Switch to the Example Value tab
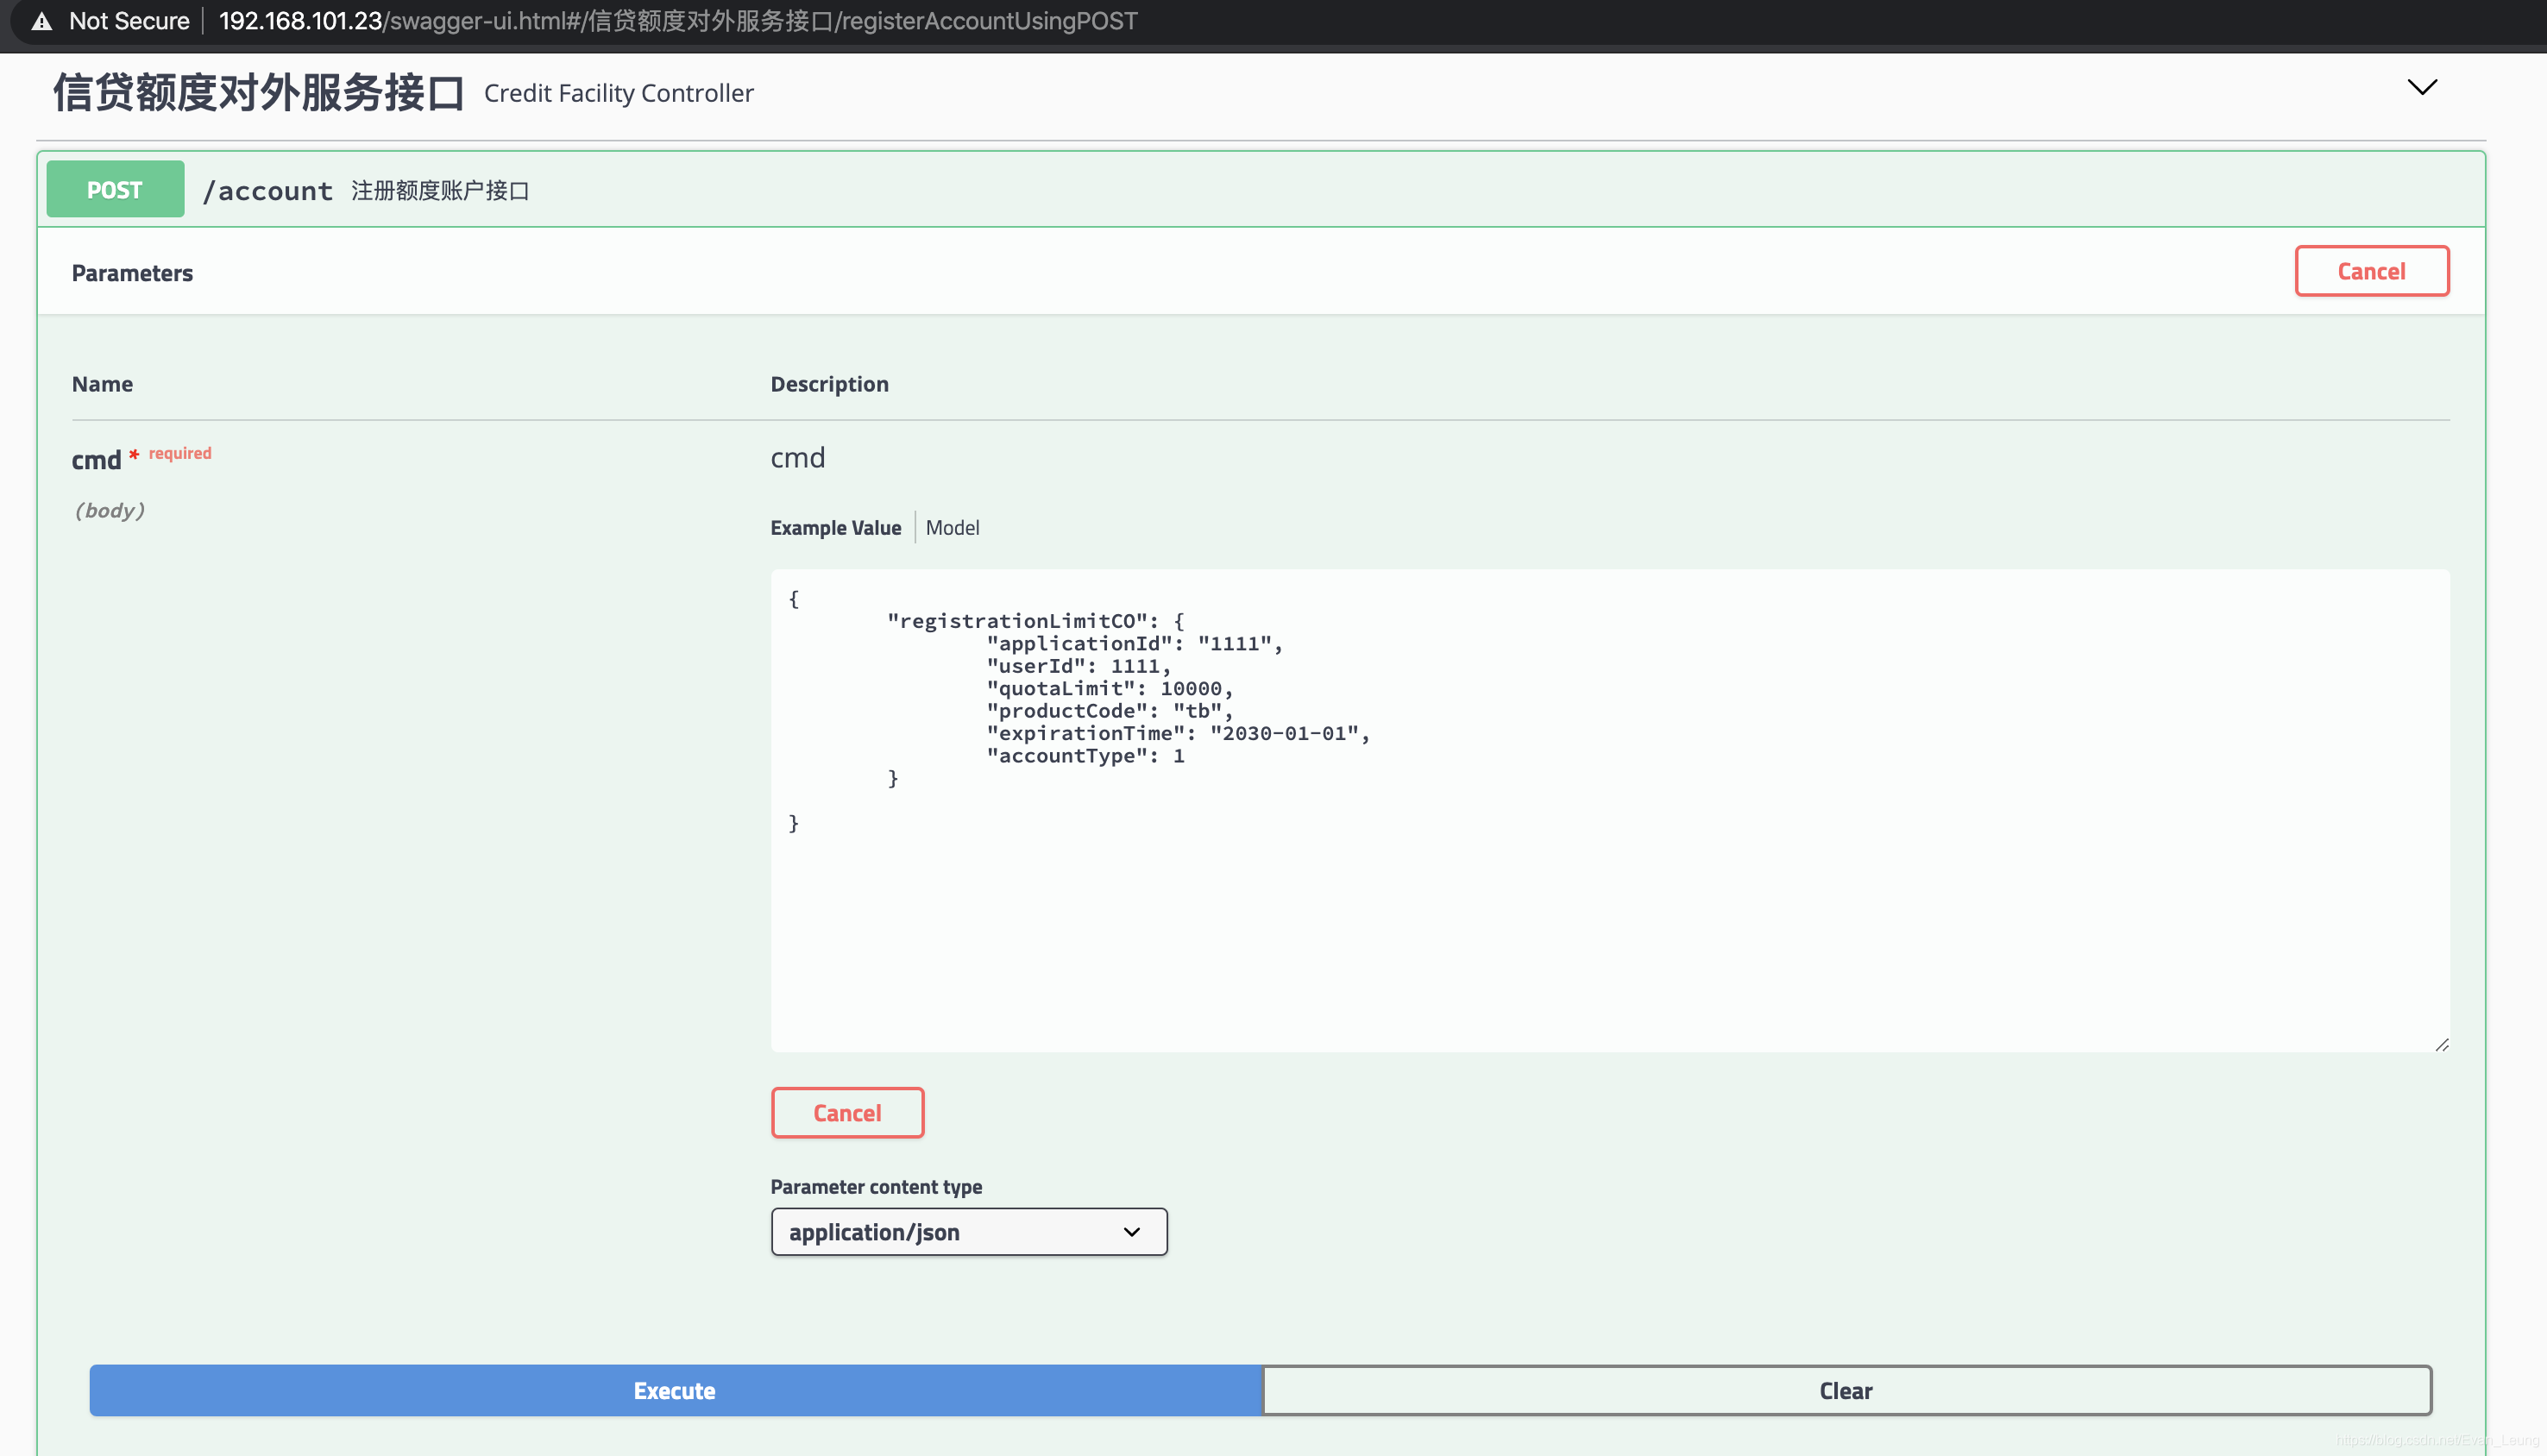The width and height of the screenshot is (2547, 1456). click(835, 527)
